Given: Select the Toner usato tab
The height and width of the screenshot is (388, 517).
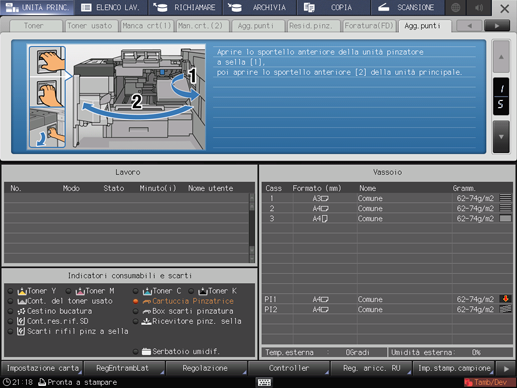Looking at the screenshot, I should tap(90, 26).
